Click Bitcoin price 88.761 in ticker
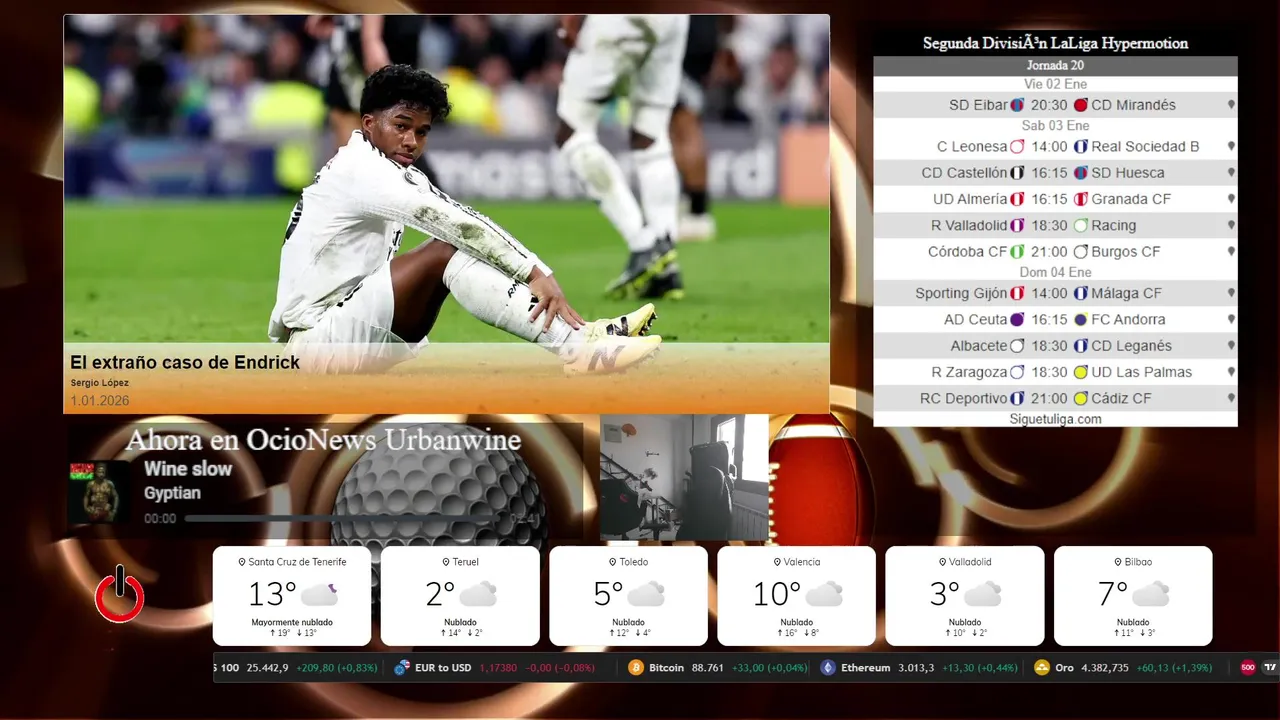 point(707,668)
